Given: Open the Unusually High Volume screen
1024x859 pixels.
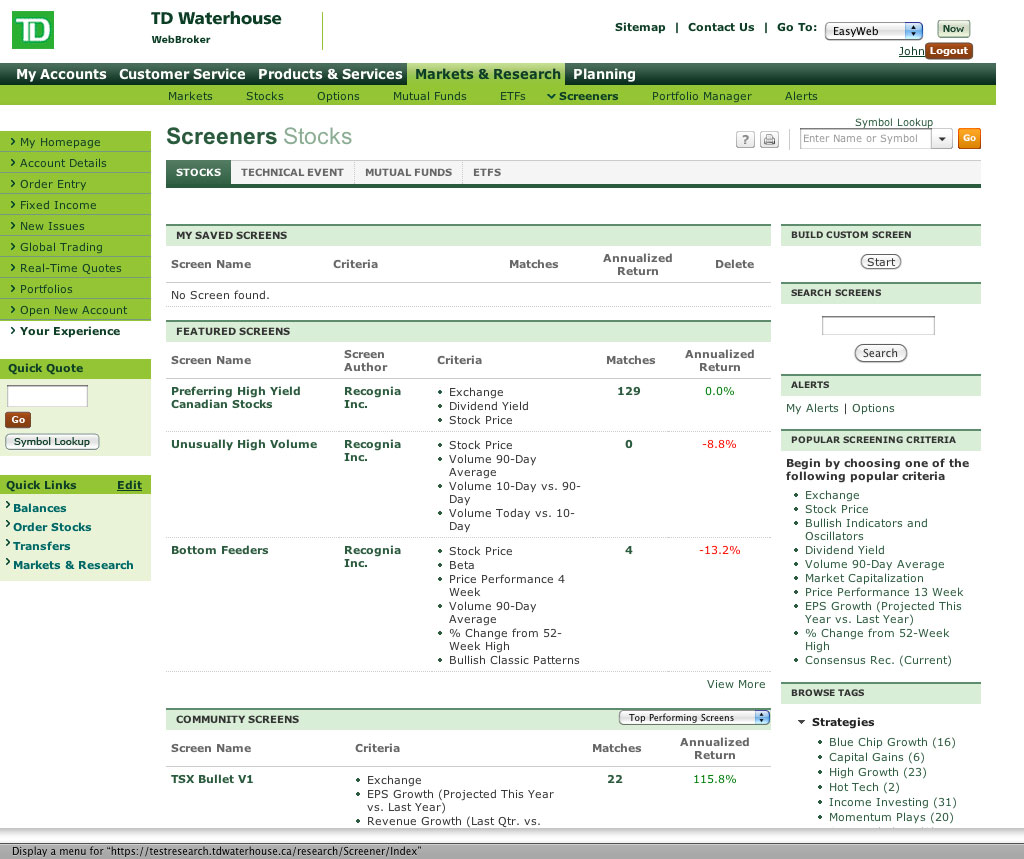Looking at the screenshot, I should (244, 444).
